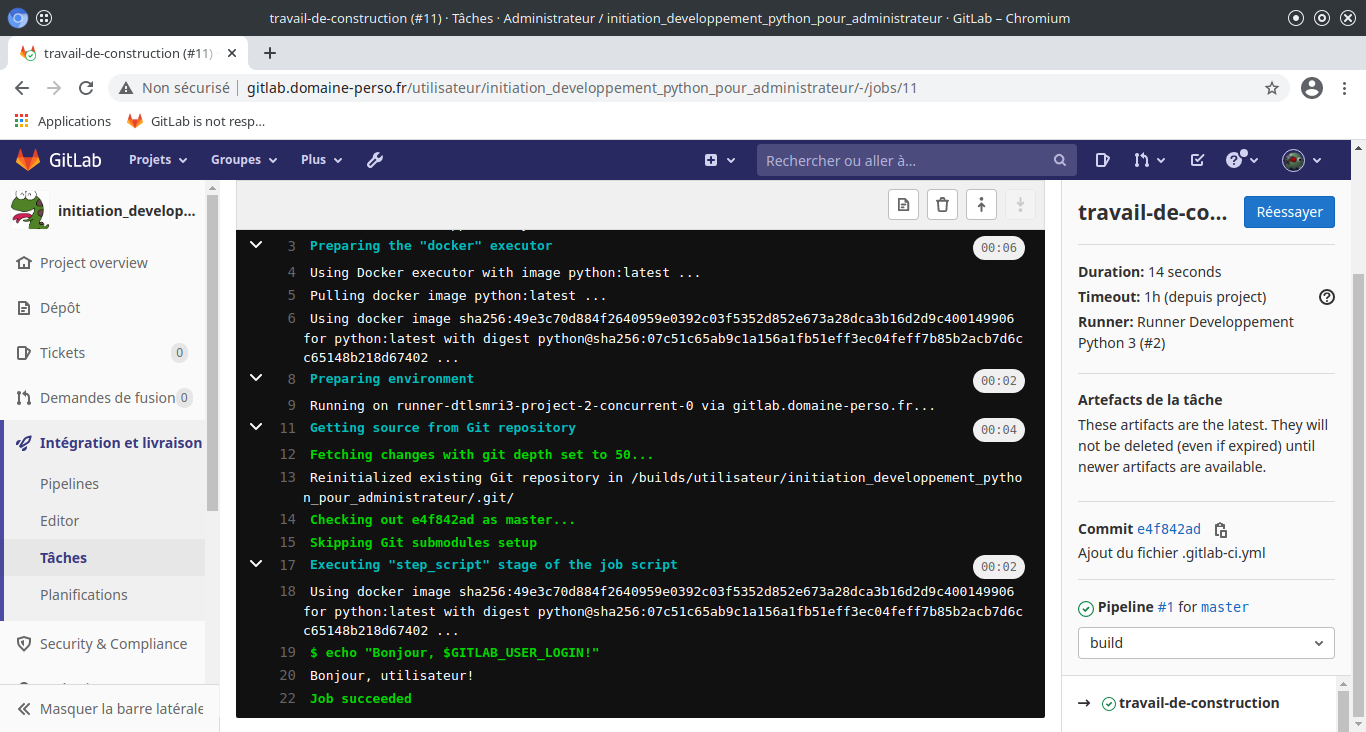1366x732 pixels.
Task: Click the timeout help question icon
Action: coord(1326,297)
